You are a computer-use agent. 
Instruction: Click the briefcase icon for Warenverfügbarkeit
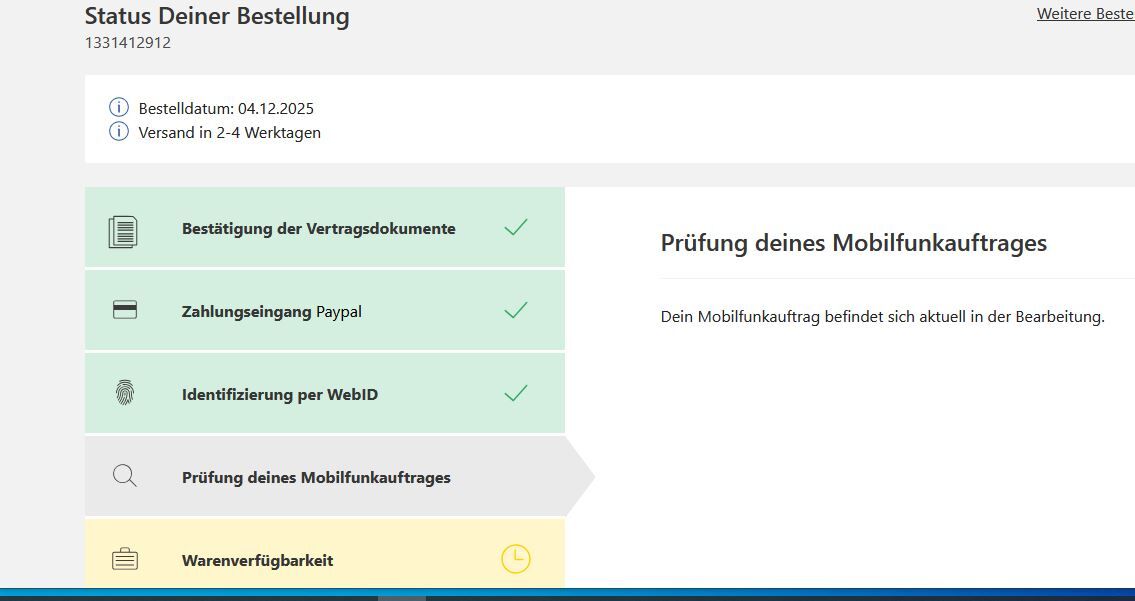point(125,560)
